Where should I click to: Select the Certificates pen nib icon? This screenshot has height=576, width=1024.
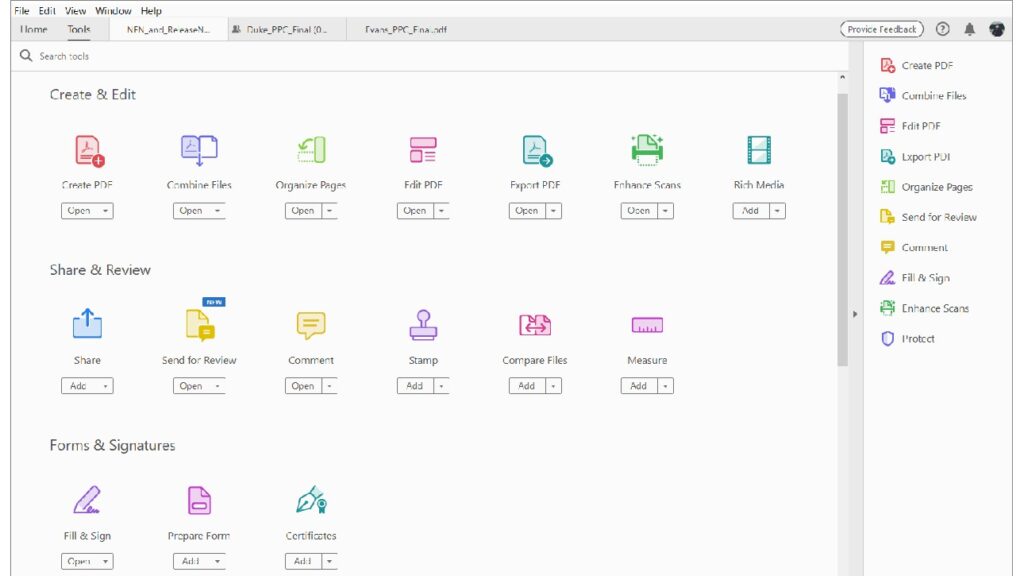[x=312, y=500]
